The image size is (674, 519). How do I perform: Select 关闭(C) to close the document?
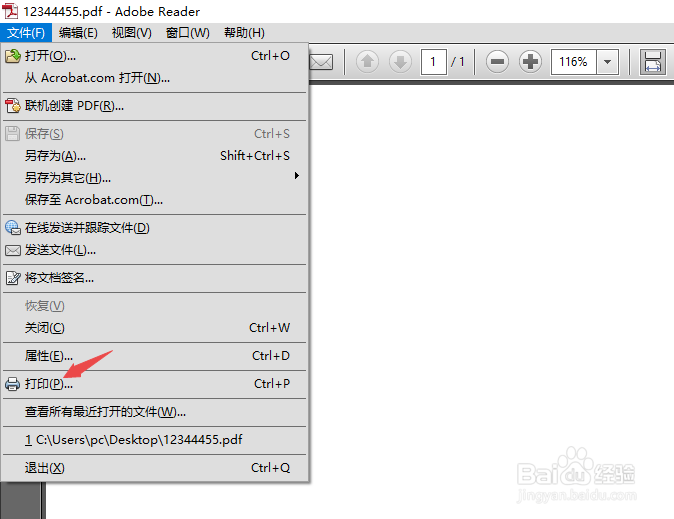[x=155, y=328]
